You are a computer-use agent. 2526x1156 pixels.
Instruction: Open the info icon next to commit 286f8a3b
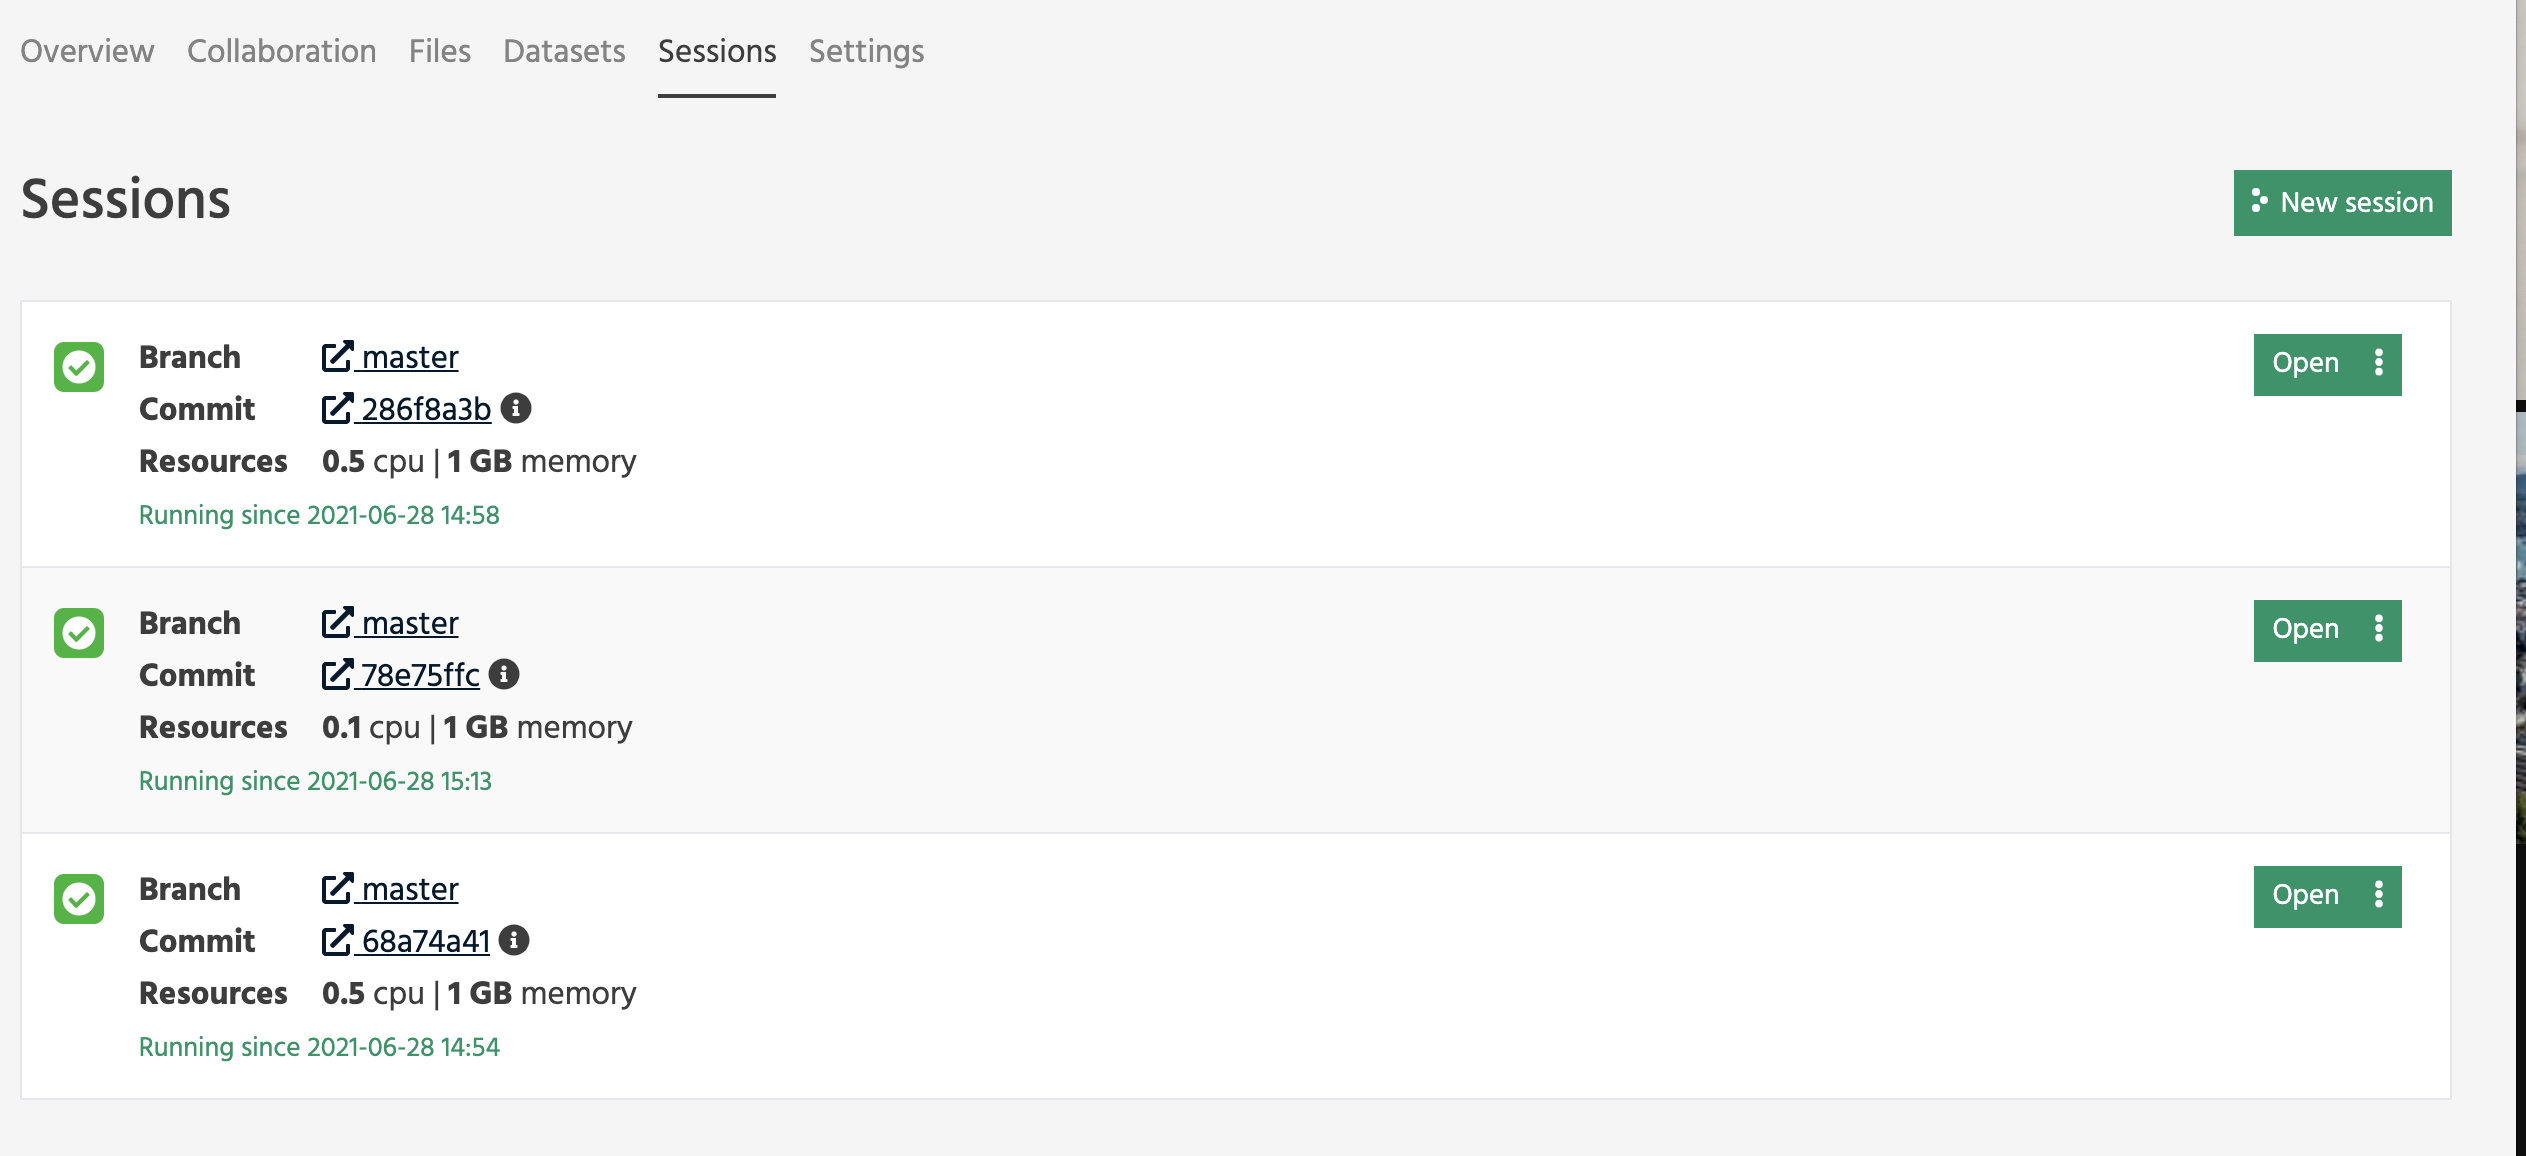pyautogui.click(x=519, y=408)
